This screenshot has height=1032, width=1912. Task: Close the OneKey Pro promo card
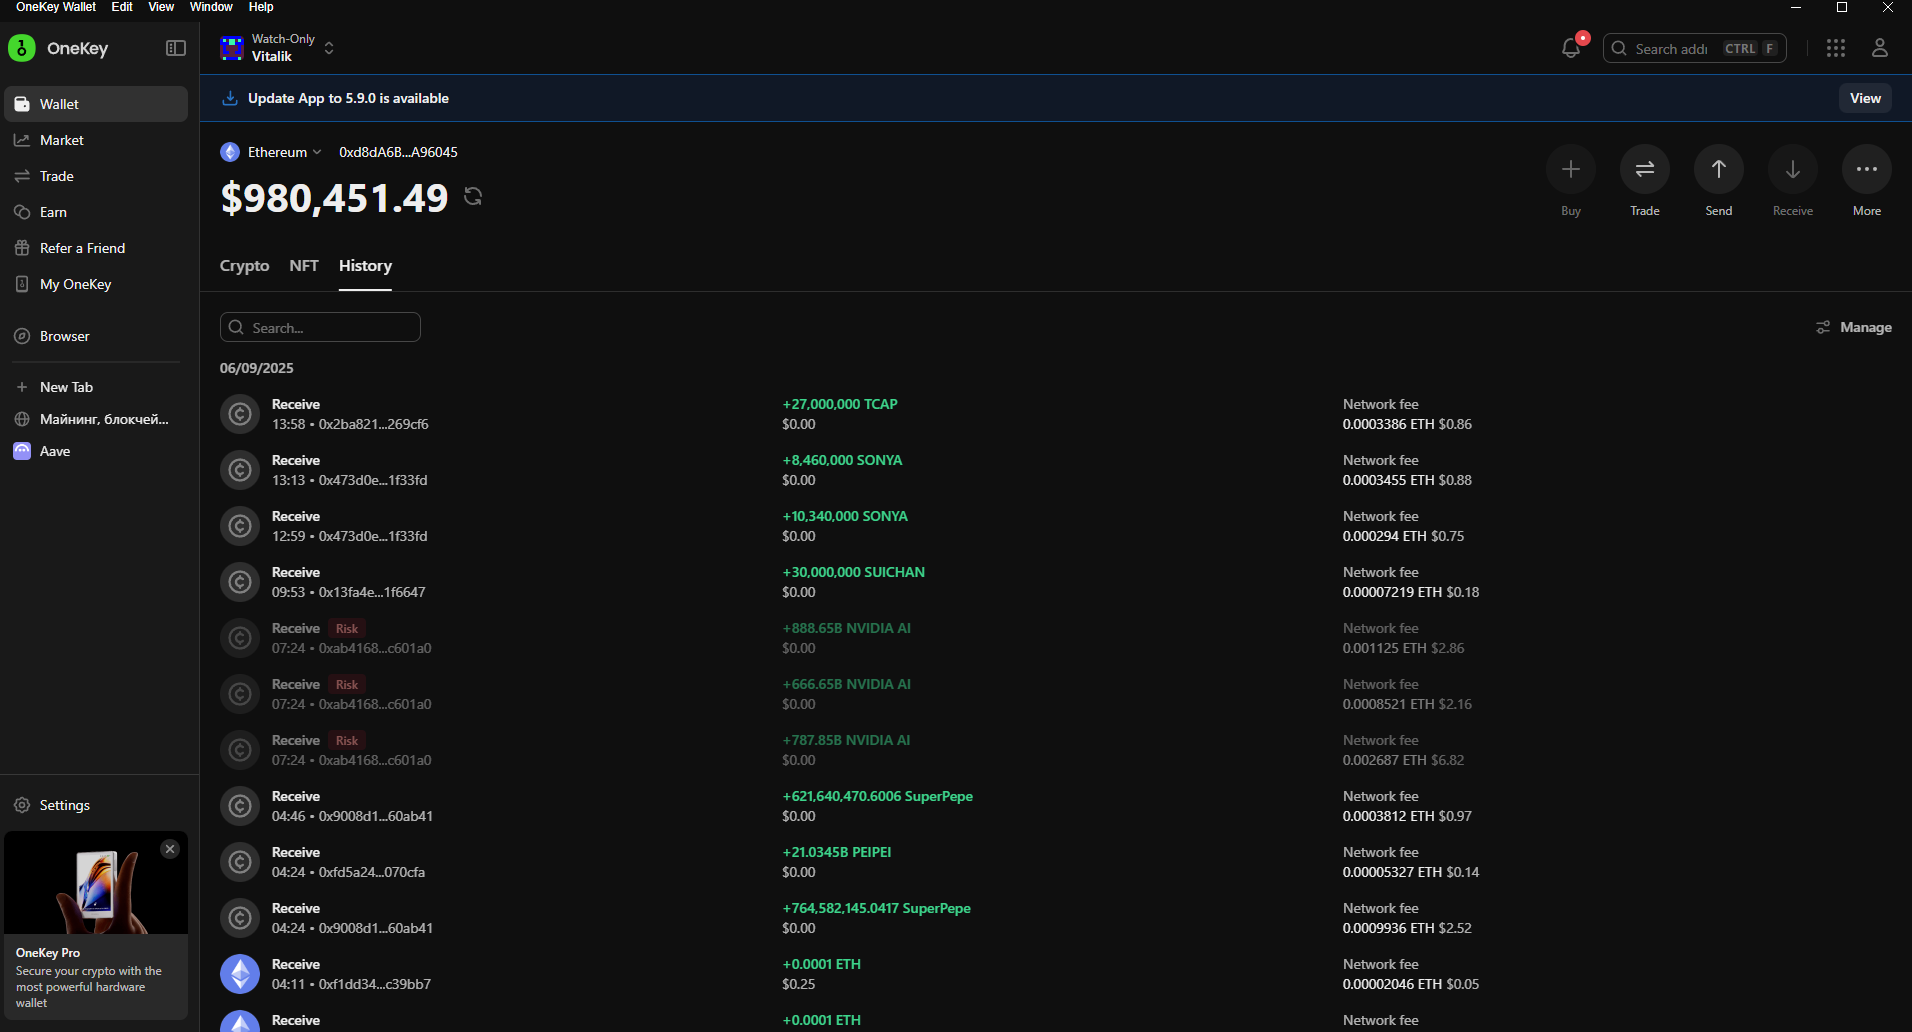click(170, 849)
